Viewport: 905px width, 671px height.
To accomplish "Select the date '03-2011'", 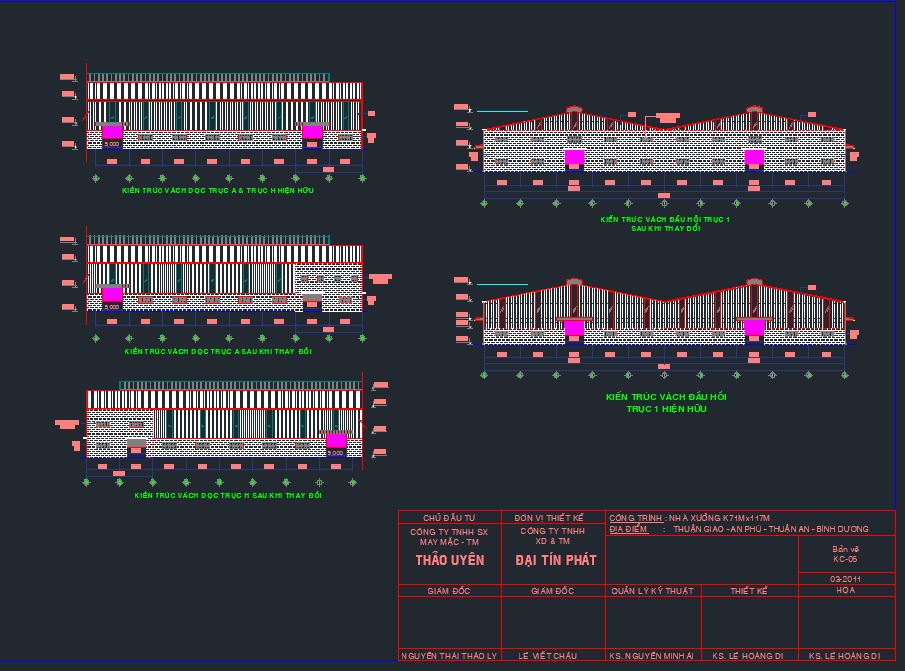I will tap(845, 579).
